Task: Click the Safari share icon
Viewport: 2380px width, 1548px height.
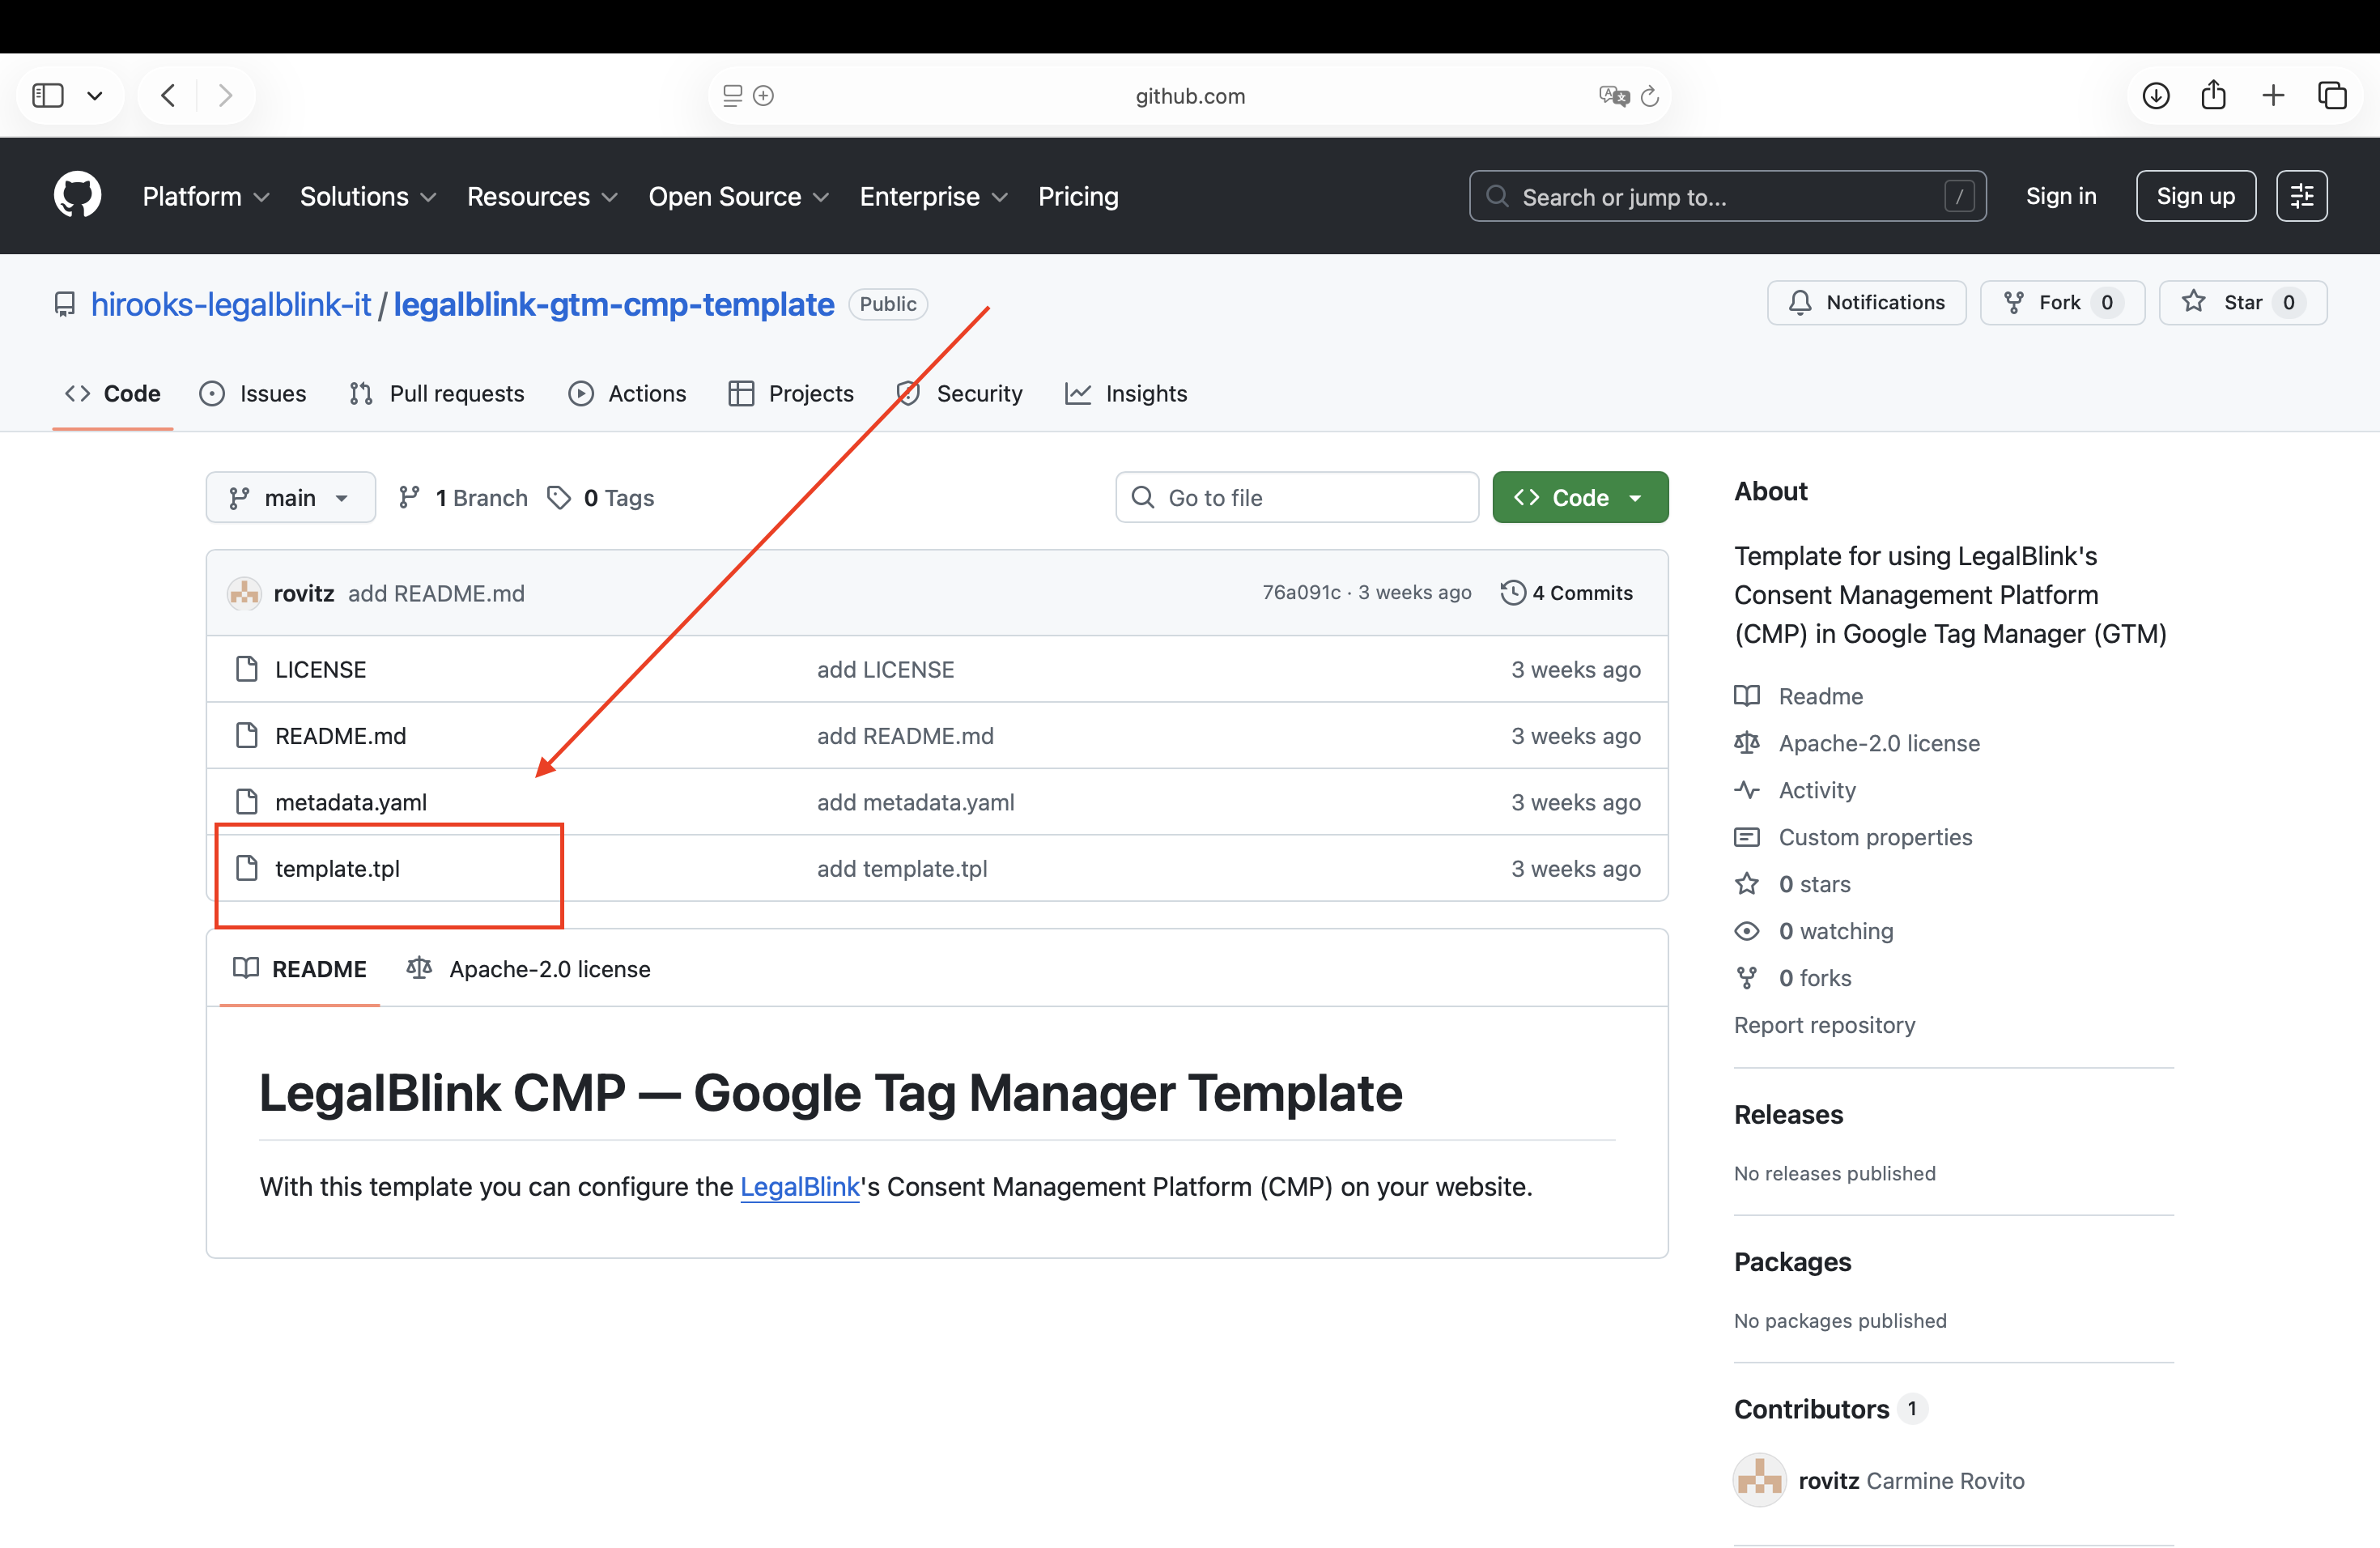Action: coord(2213,95)
